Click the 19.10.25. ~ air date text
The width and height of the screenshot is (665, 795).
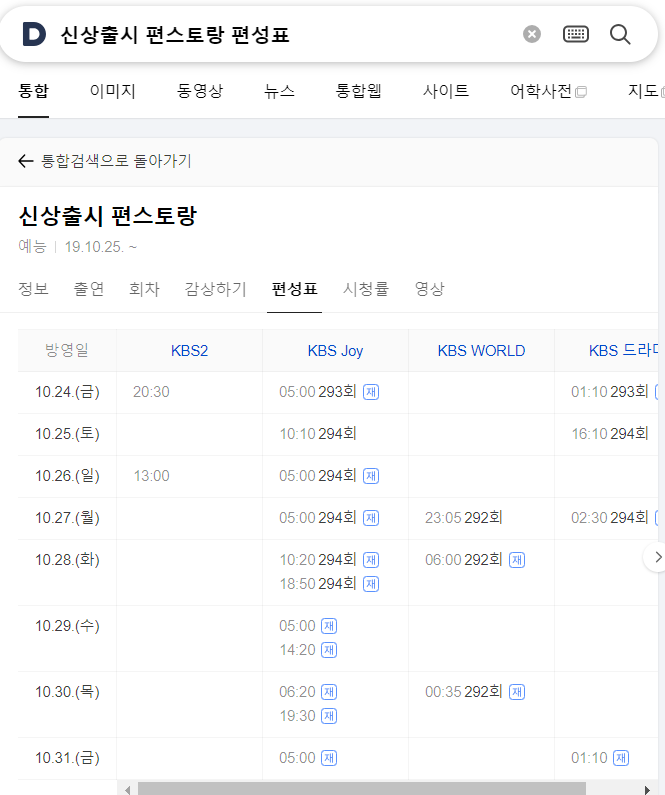click(101, 247)
